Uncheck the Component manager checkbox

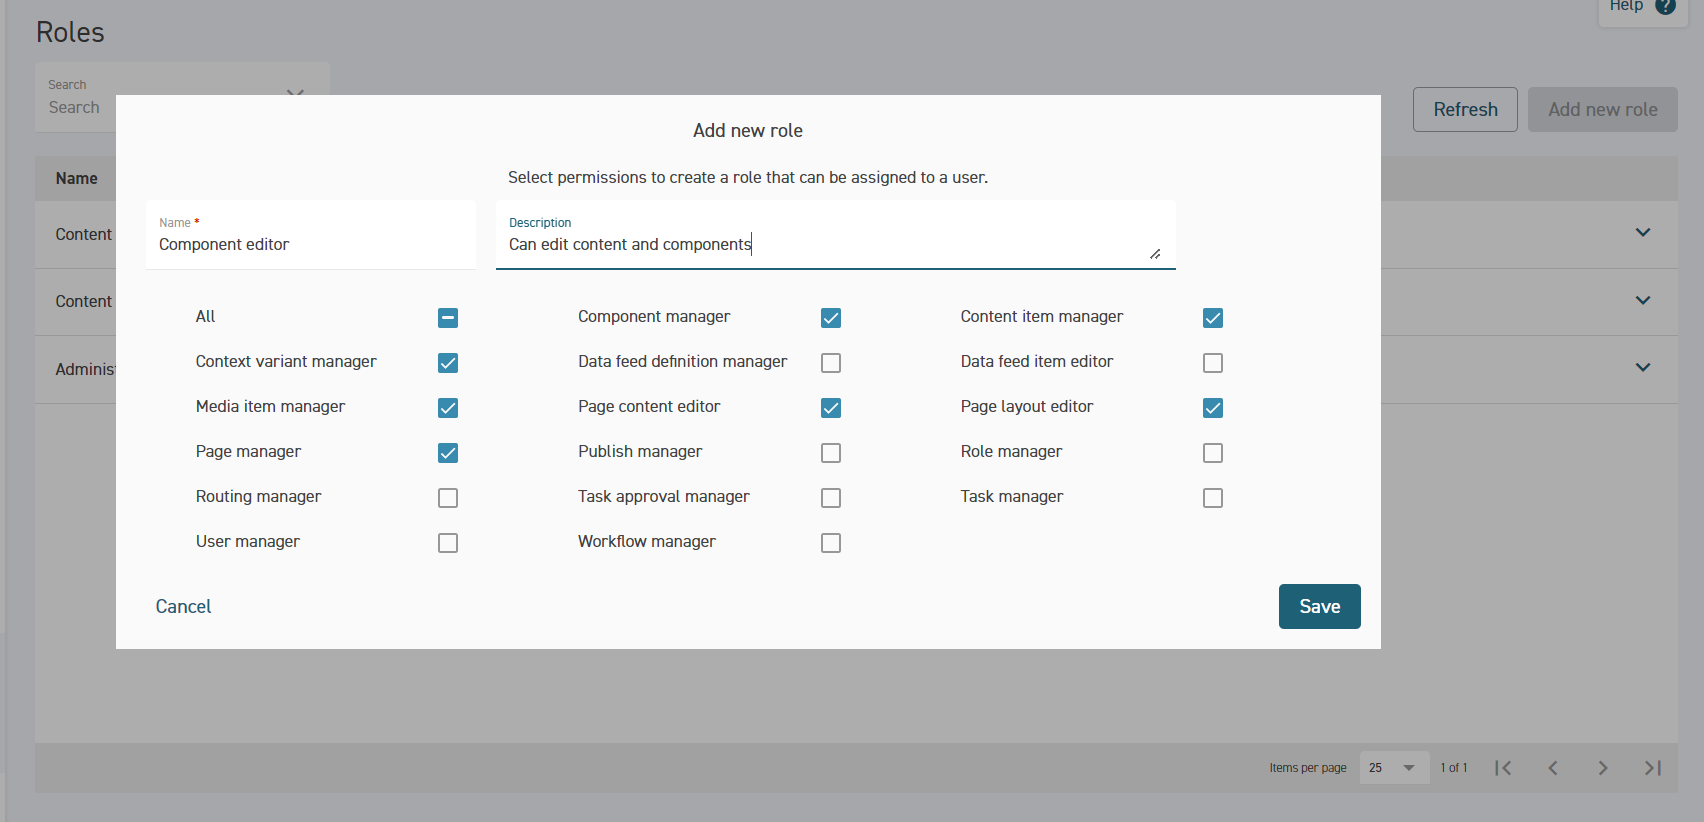coord(831,318)
